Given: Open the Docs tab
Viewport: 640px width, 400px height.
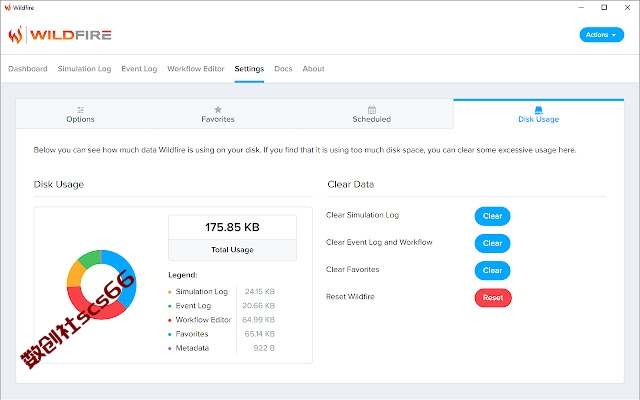Looking at the screenshot, I should (283, 69).
